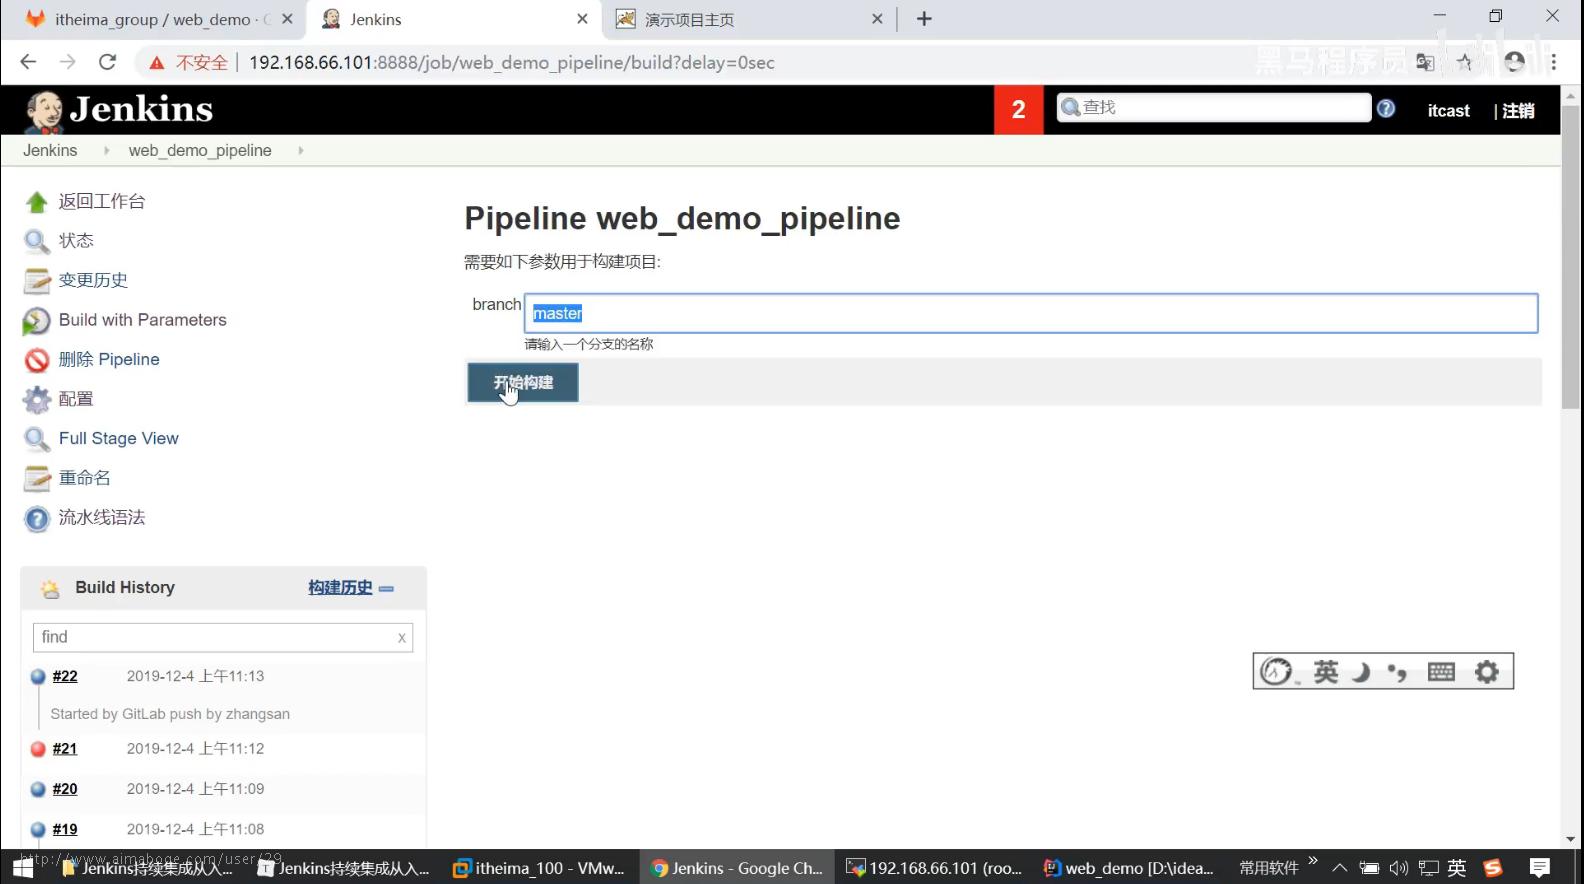The image size is (1584, 884).
Task: Click the Build with Parameters clock icon
Action: click(37, 321)
